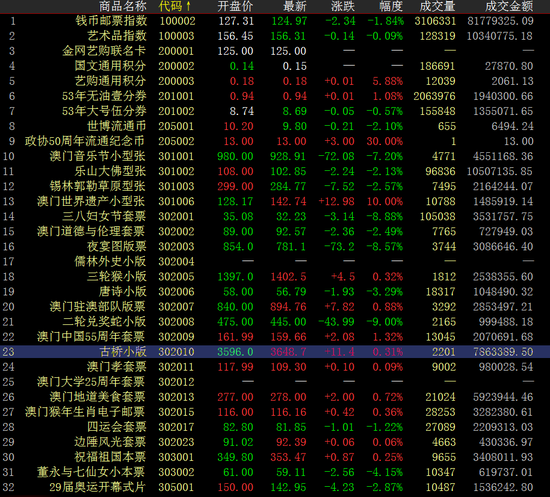The height and width of the screenshot is (497, 550).
Task: Select the 儒林外史小版 row name
Action: click(x=110, y=262)
